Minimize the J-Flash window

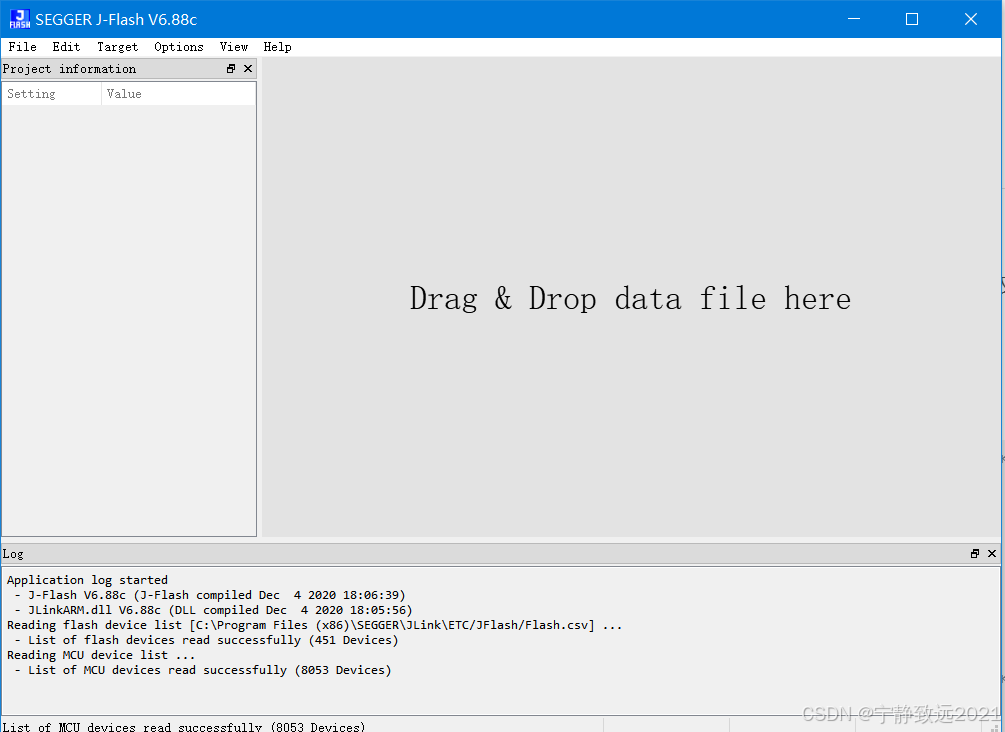point(854,19)
